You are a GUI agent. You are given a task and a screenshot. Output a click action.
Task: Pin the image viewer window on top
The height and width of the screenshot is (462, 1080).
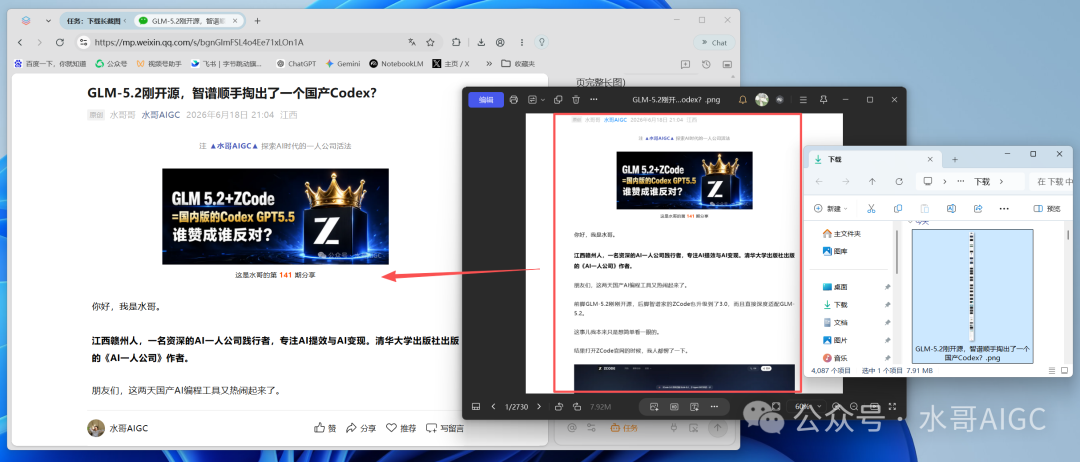[823, 100]
